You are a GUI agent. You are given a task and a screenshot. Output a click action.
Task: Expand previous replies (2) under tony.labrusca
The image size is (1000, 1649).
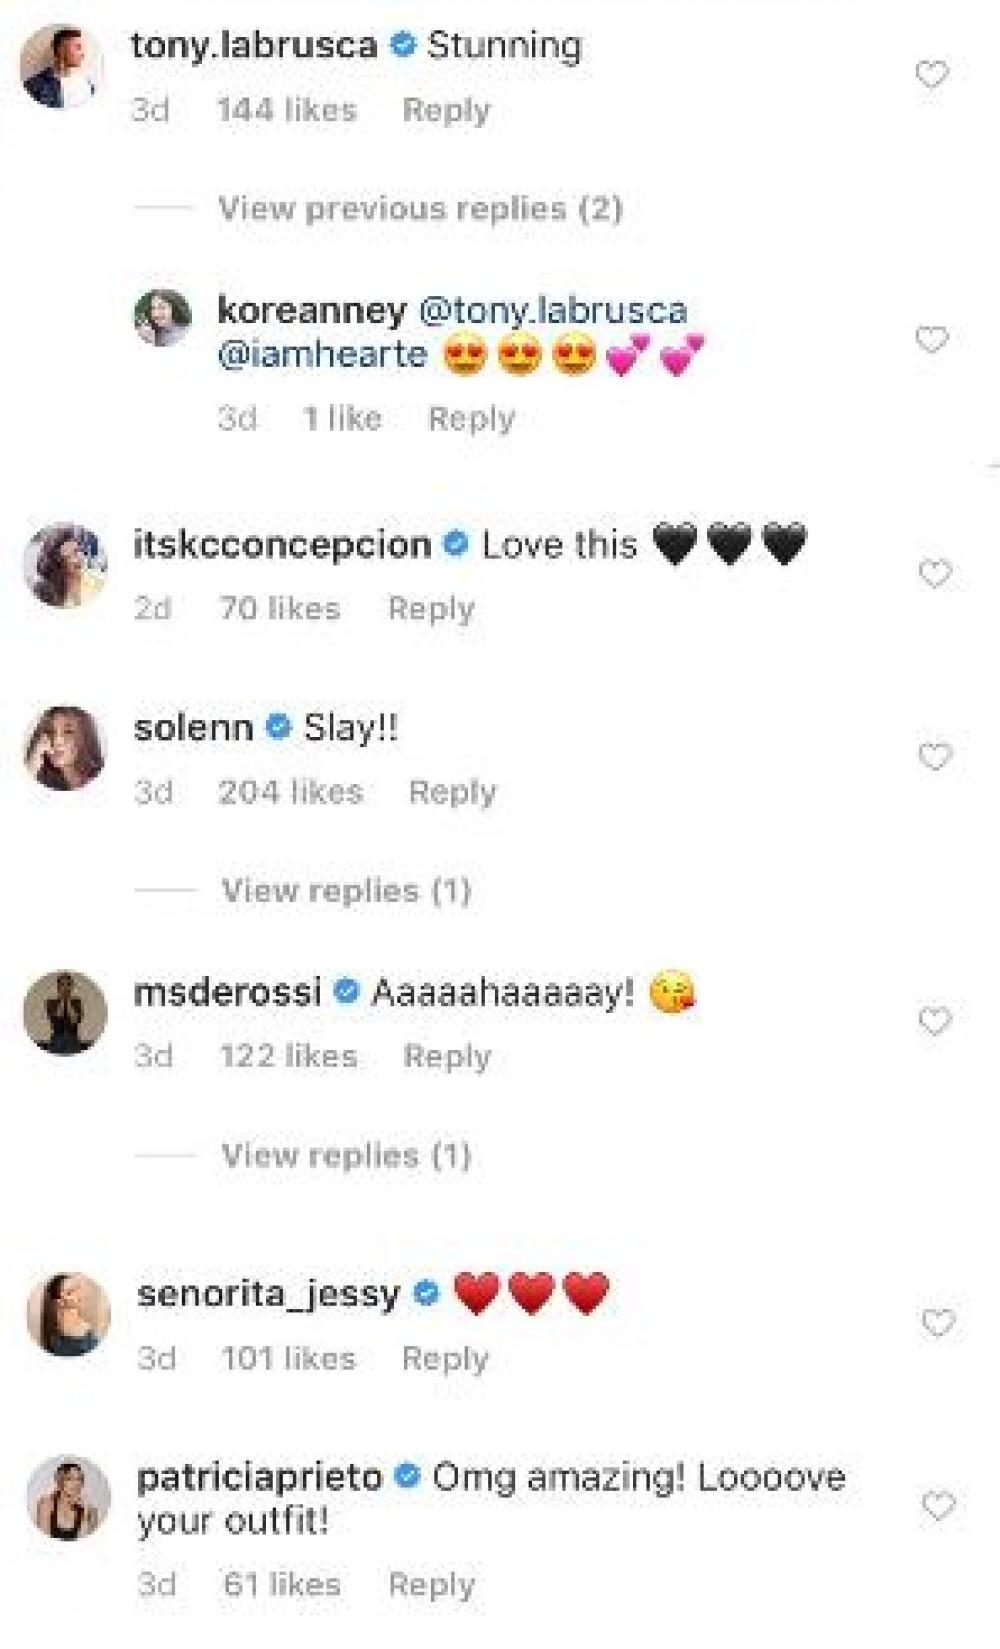pos(420,209)
